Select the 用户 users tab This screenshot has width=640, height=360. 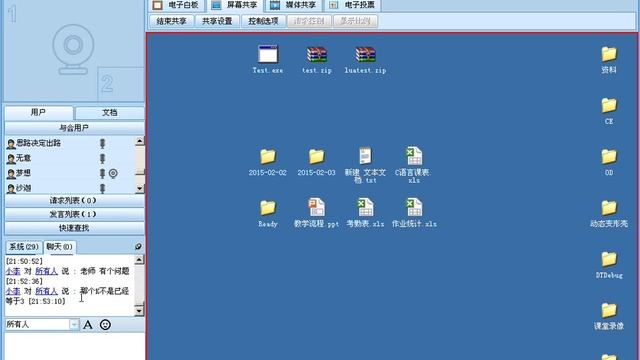38,112
